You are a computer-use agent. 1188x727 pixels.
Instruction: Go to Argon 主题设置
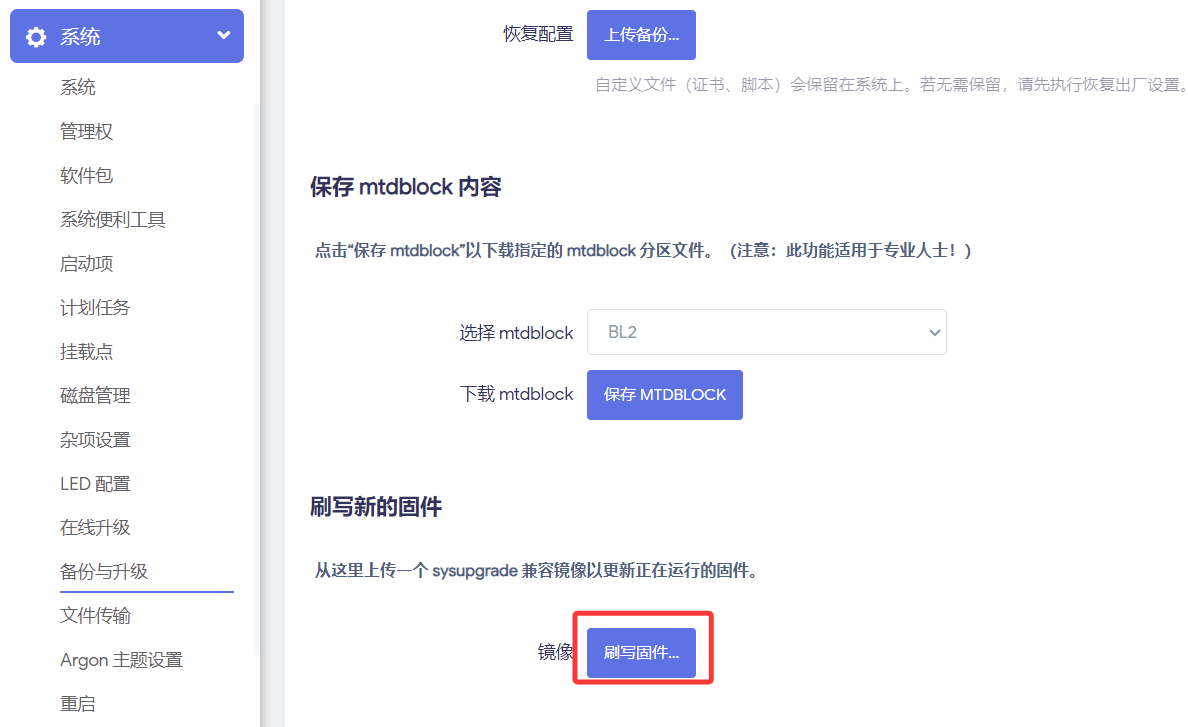point(121,660)
